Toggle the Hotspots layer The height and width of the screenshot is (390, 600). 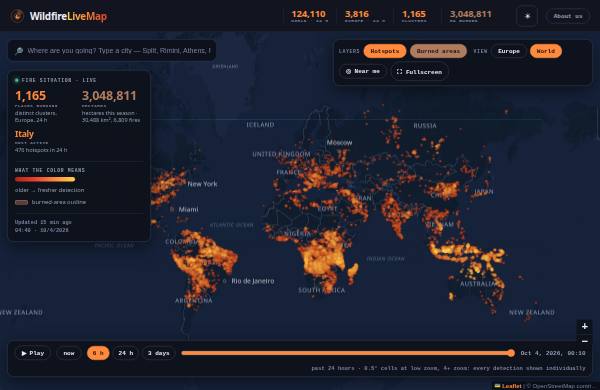coord(385,51)
